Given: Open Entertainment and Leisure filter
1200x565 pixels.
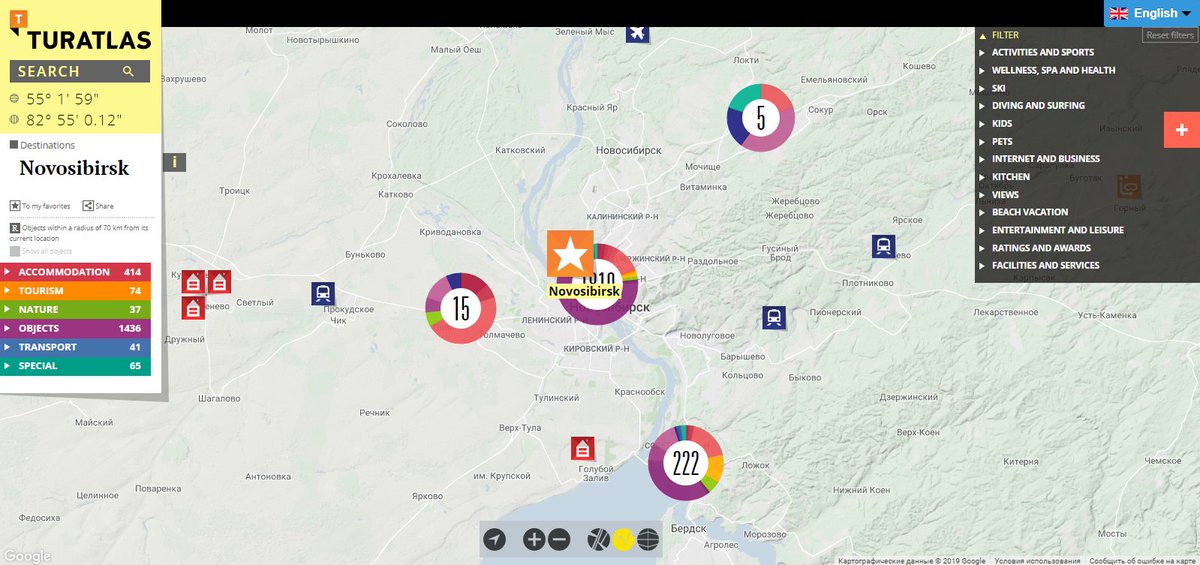Looking at the screenshot, I should point(1057,230).
